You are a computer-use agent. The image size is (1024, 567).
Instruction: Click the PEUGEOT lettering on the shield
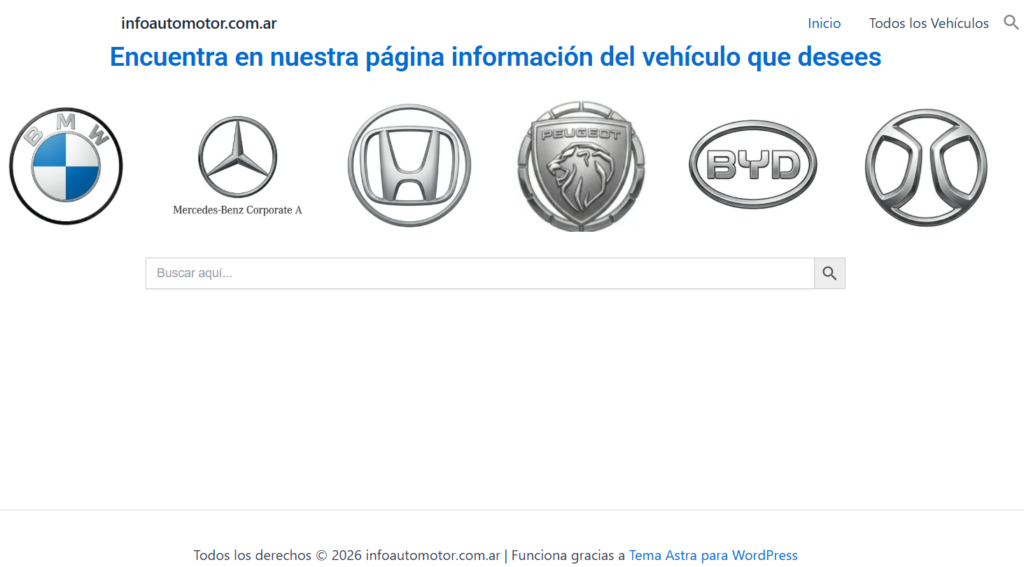581,134
